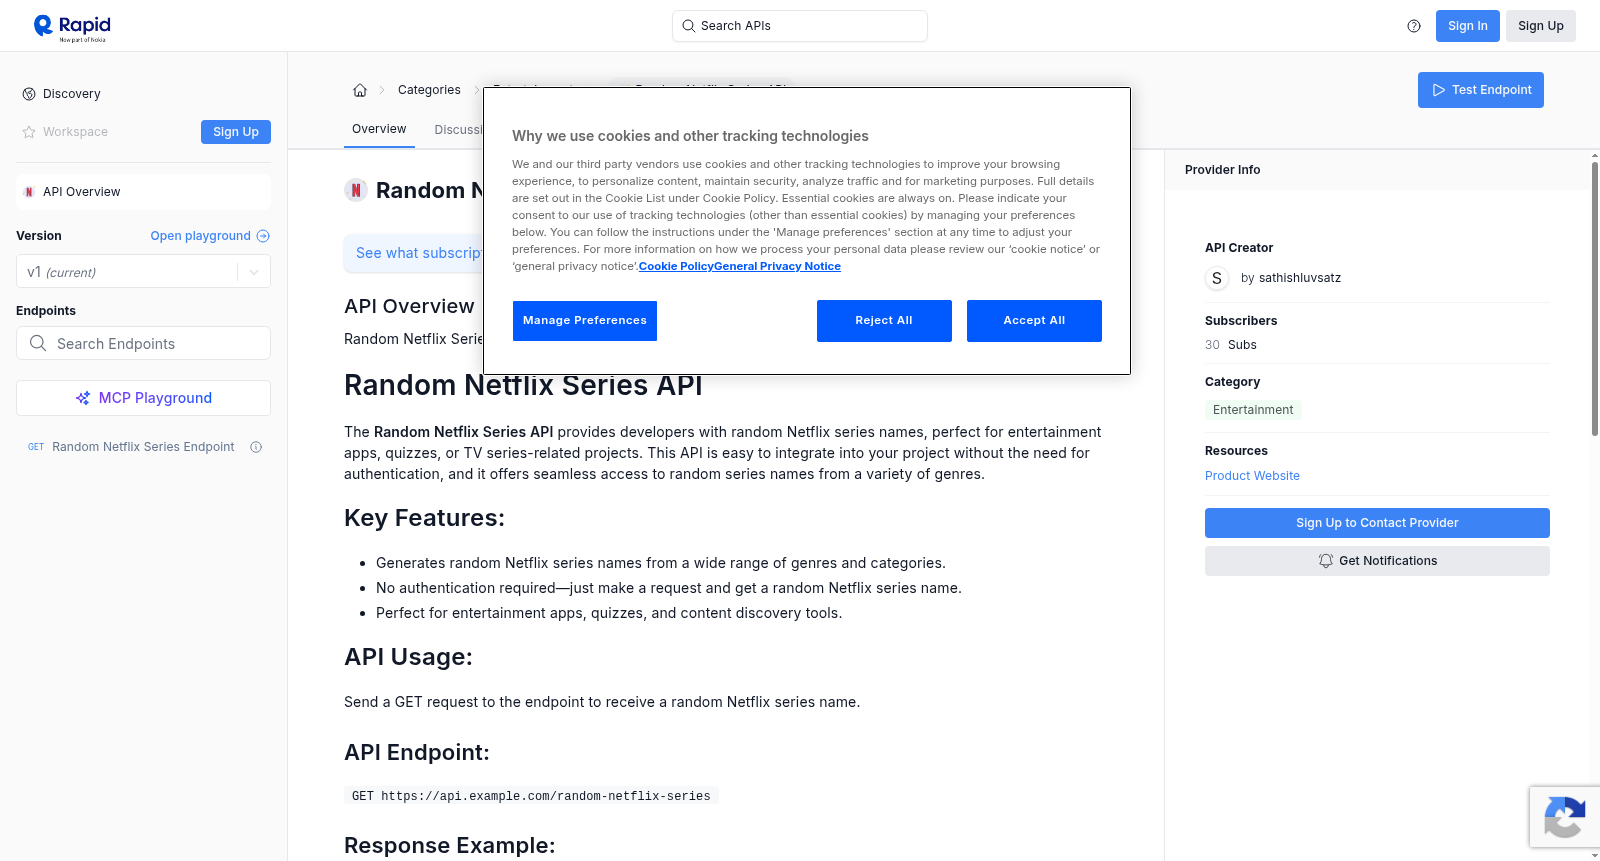Open Random Netflix Series Endpoint
The height and width of the screenshot is (861, 1600).
[x=143, y=447]
